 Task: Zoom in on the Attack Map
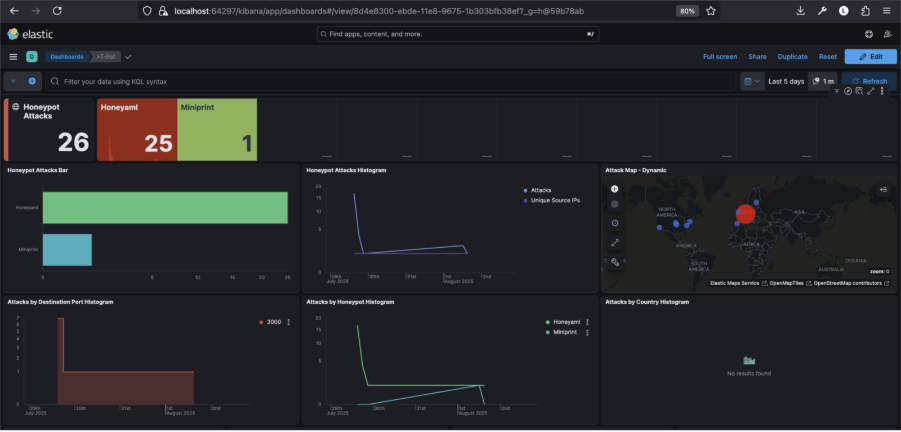coord(614,189)
